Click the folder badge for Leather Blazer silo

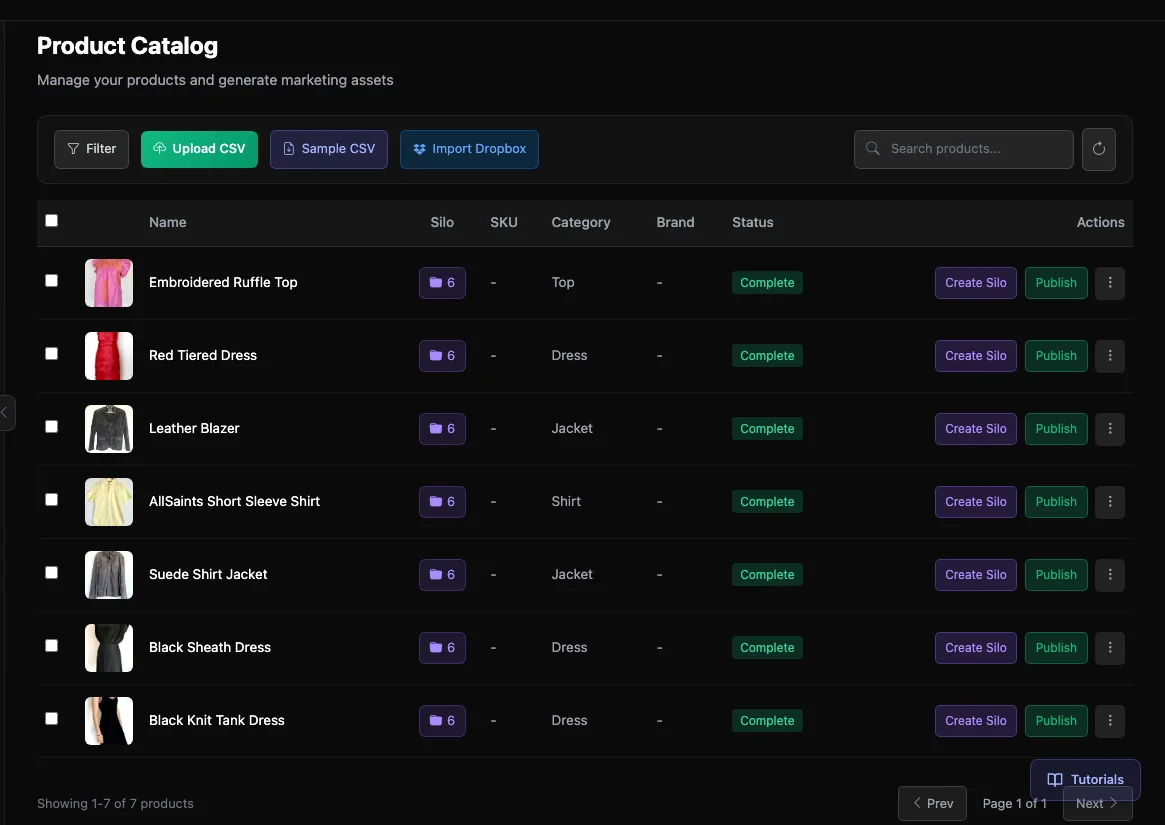pyautogui.click(x=442, y=428)
